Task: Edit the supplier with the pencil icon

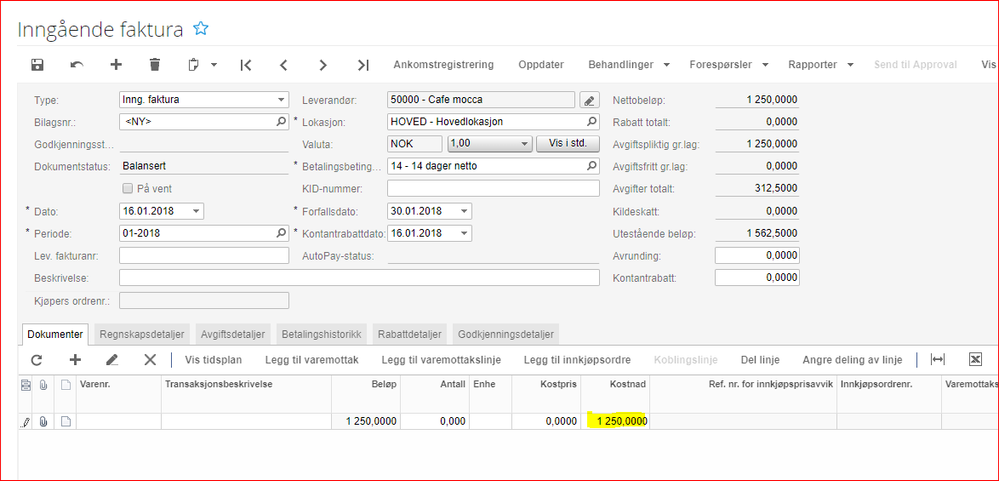Action: tap(590, 100)
